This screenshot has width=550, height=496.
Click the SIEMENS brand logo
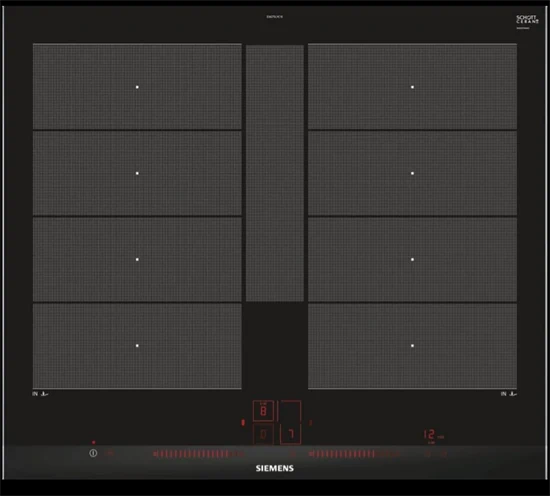[275, 468]
